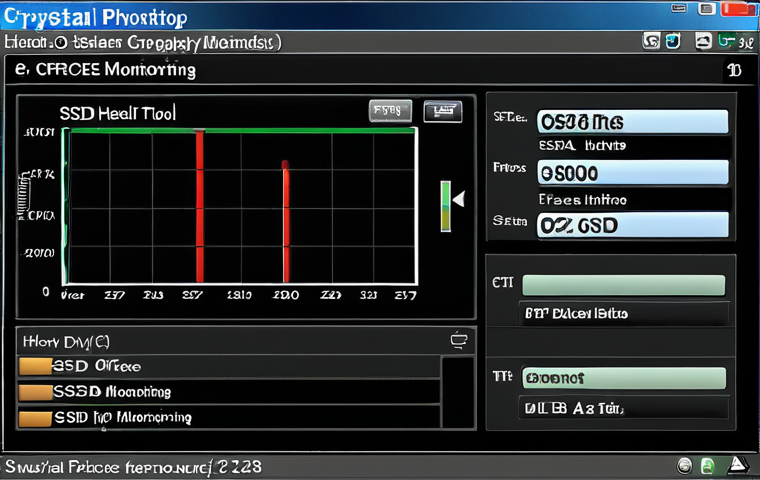Click the pale green CTI progress bar

(x=624, y=285)
